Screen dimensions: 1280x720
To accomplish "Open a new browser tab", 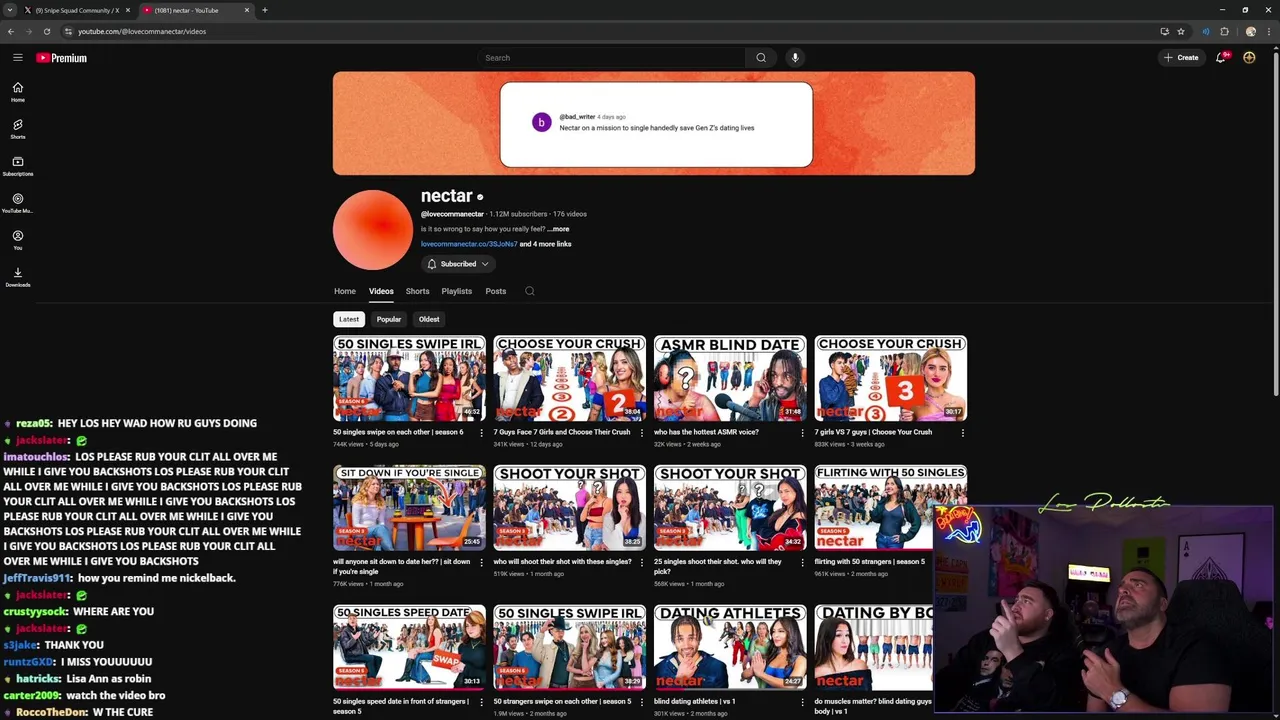I will point(265,10).
